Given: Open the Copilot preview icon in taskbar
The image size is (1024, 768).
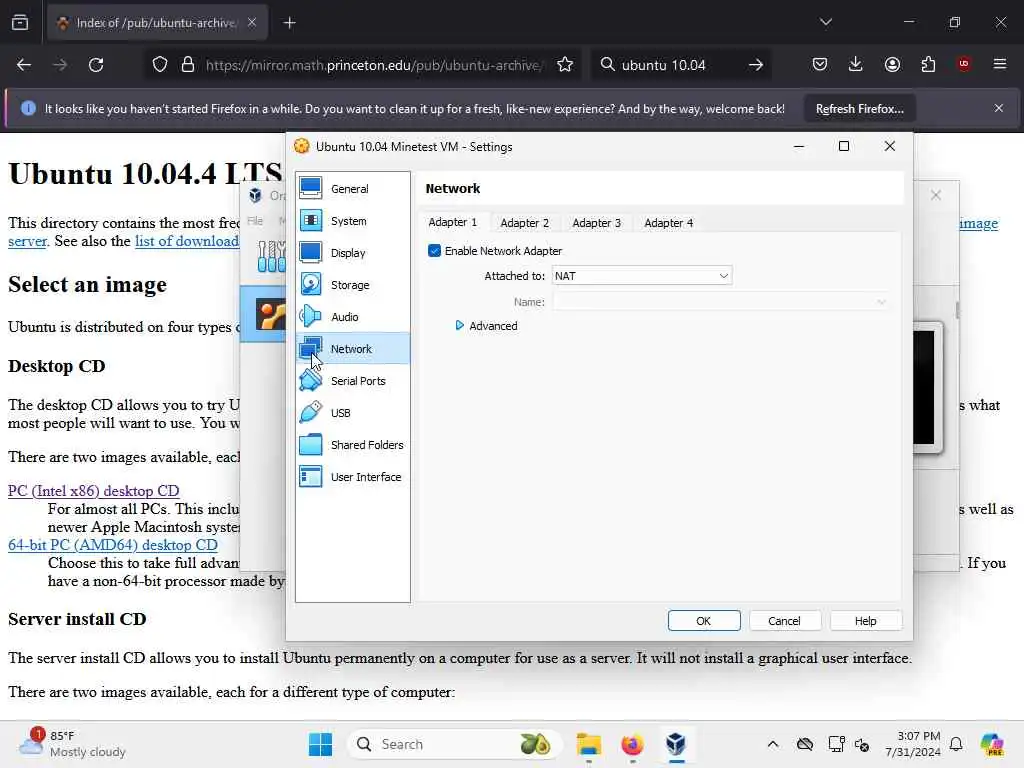Looking at the screenshot, I should coord(992,744).
